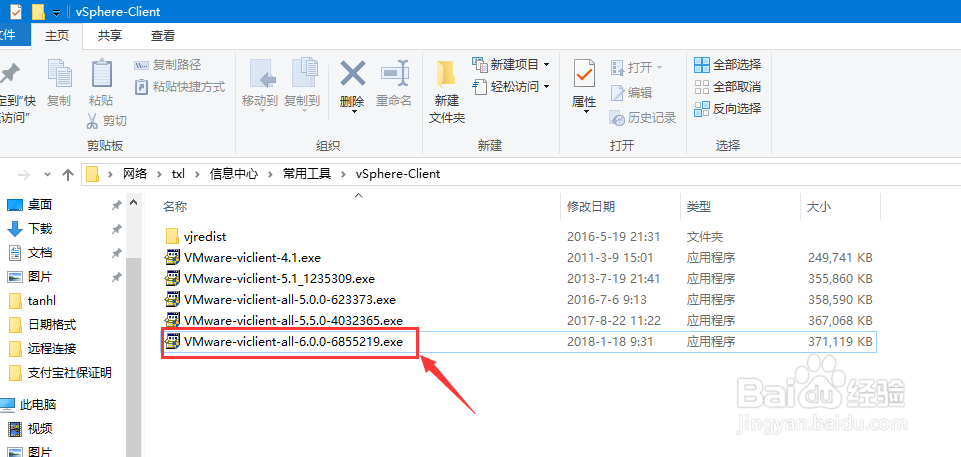Open 支付宝社保证明 folder in navigation pane
This screenshot has width=961, height=457.
[69, 372]
